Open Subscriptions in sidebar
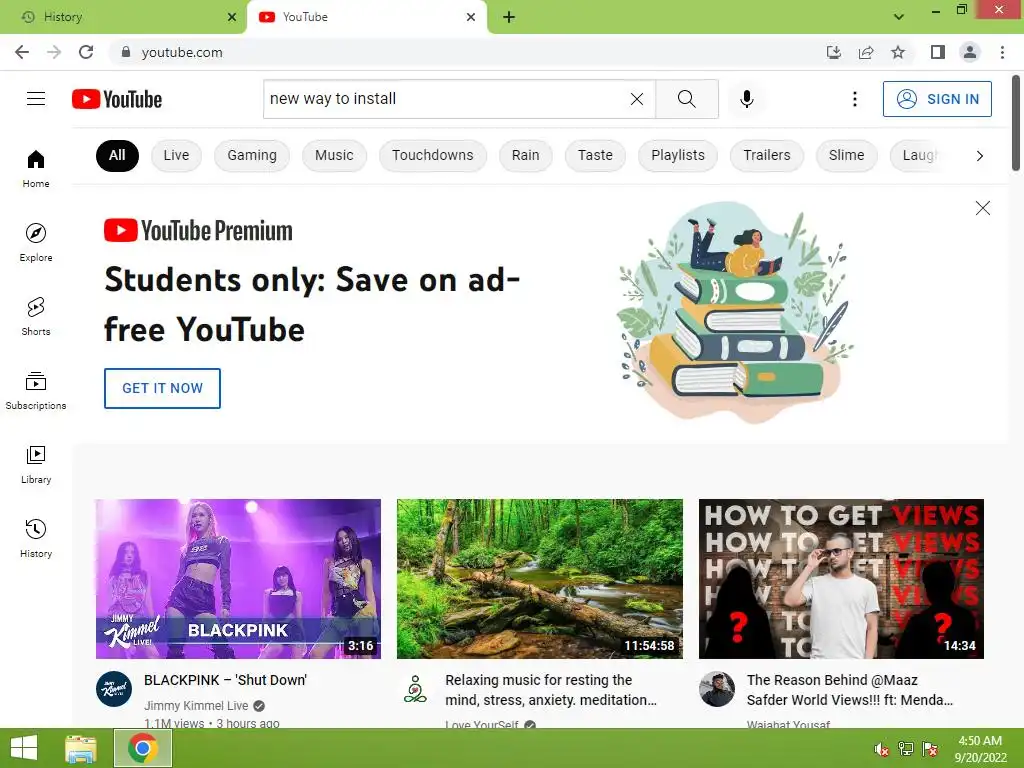The width and height of the screenshot is (1024, 768). pos(36,391)
